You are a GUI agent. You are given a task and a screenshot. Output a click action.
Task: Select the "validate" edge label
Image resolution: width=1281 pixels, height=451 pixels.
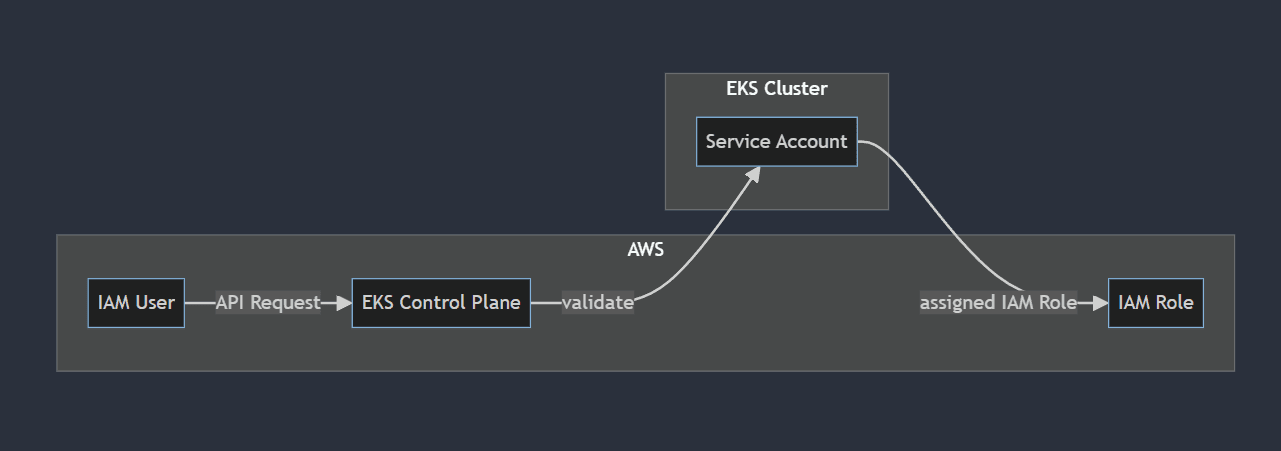pos(598,302)
